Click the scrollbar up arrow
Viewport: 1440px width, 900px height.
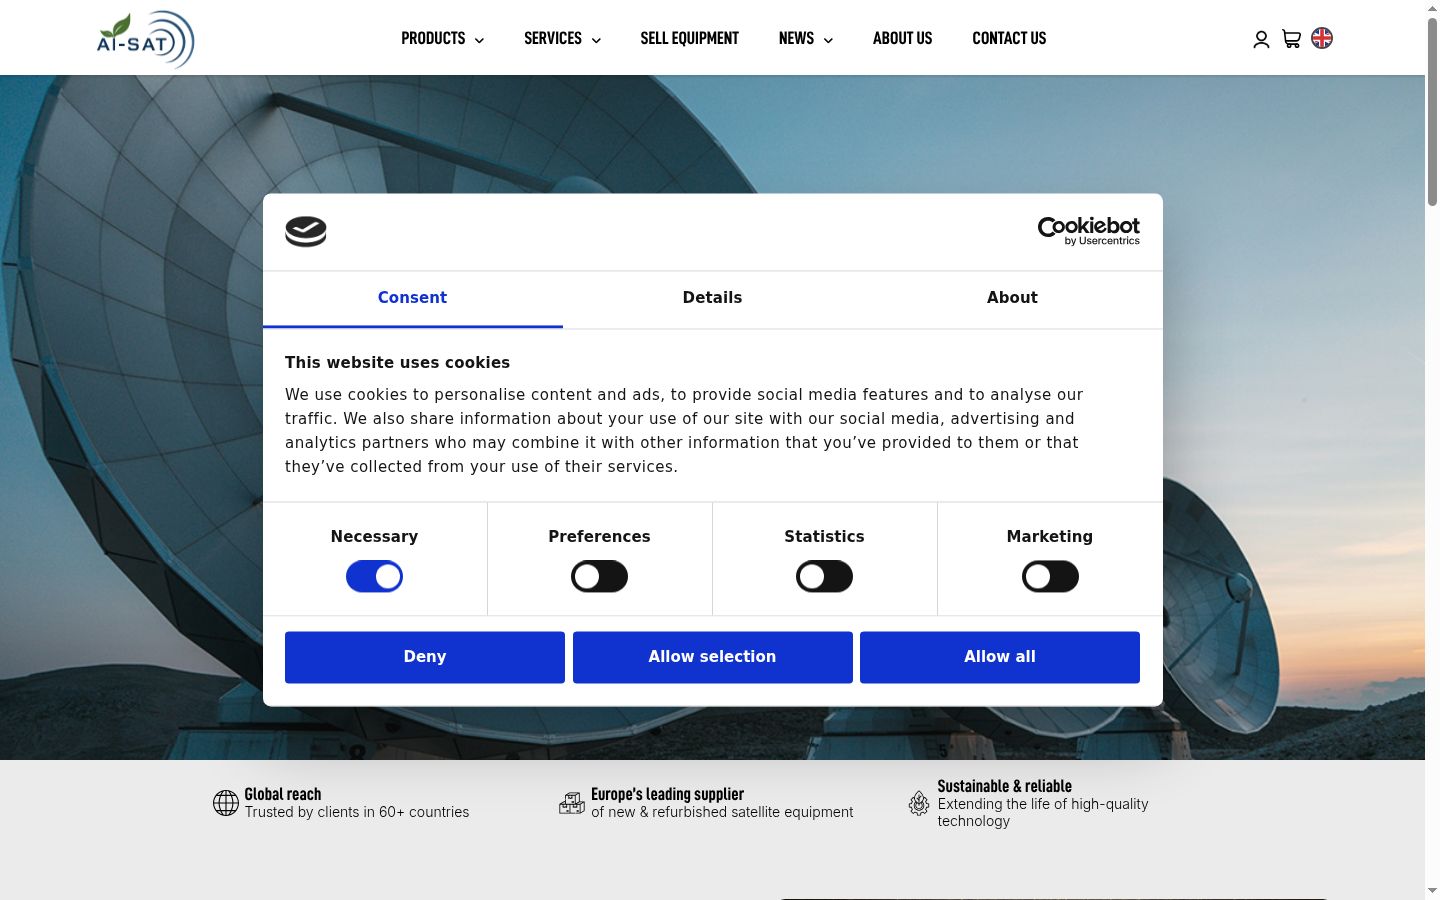(1432, 8)
